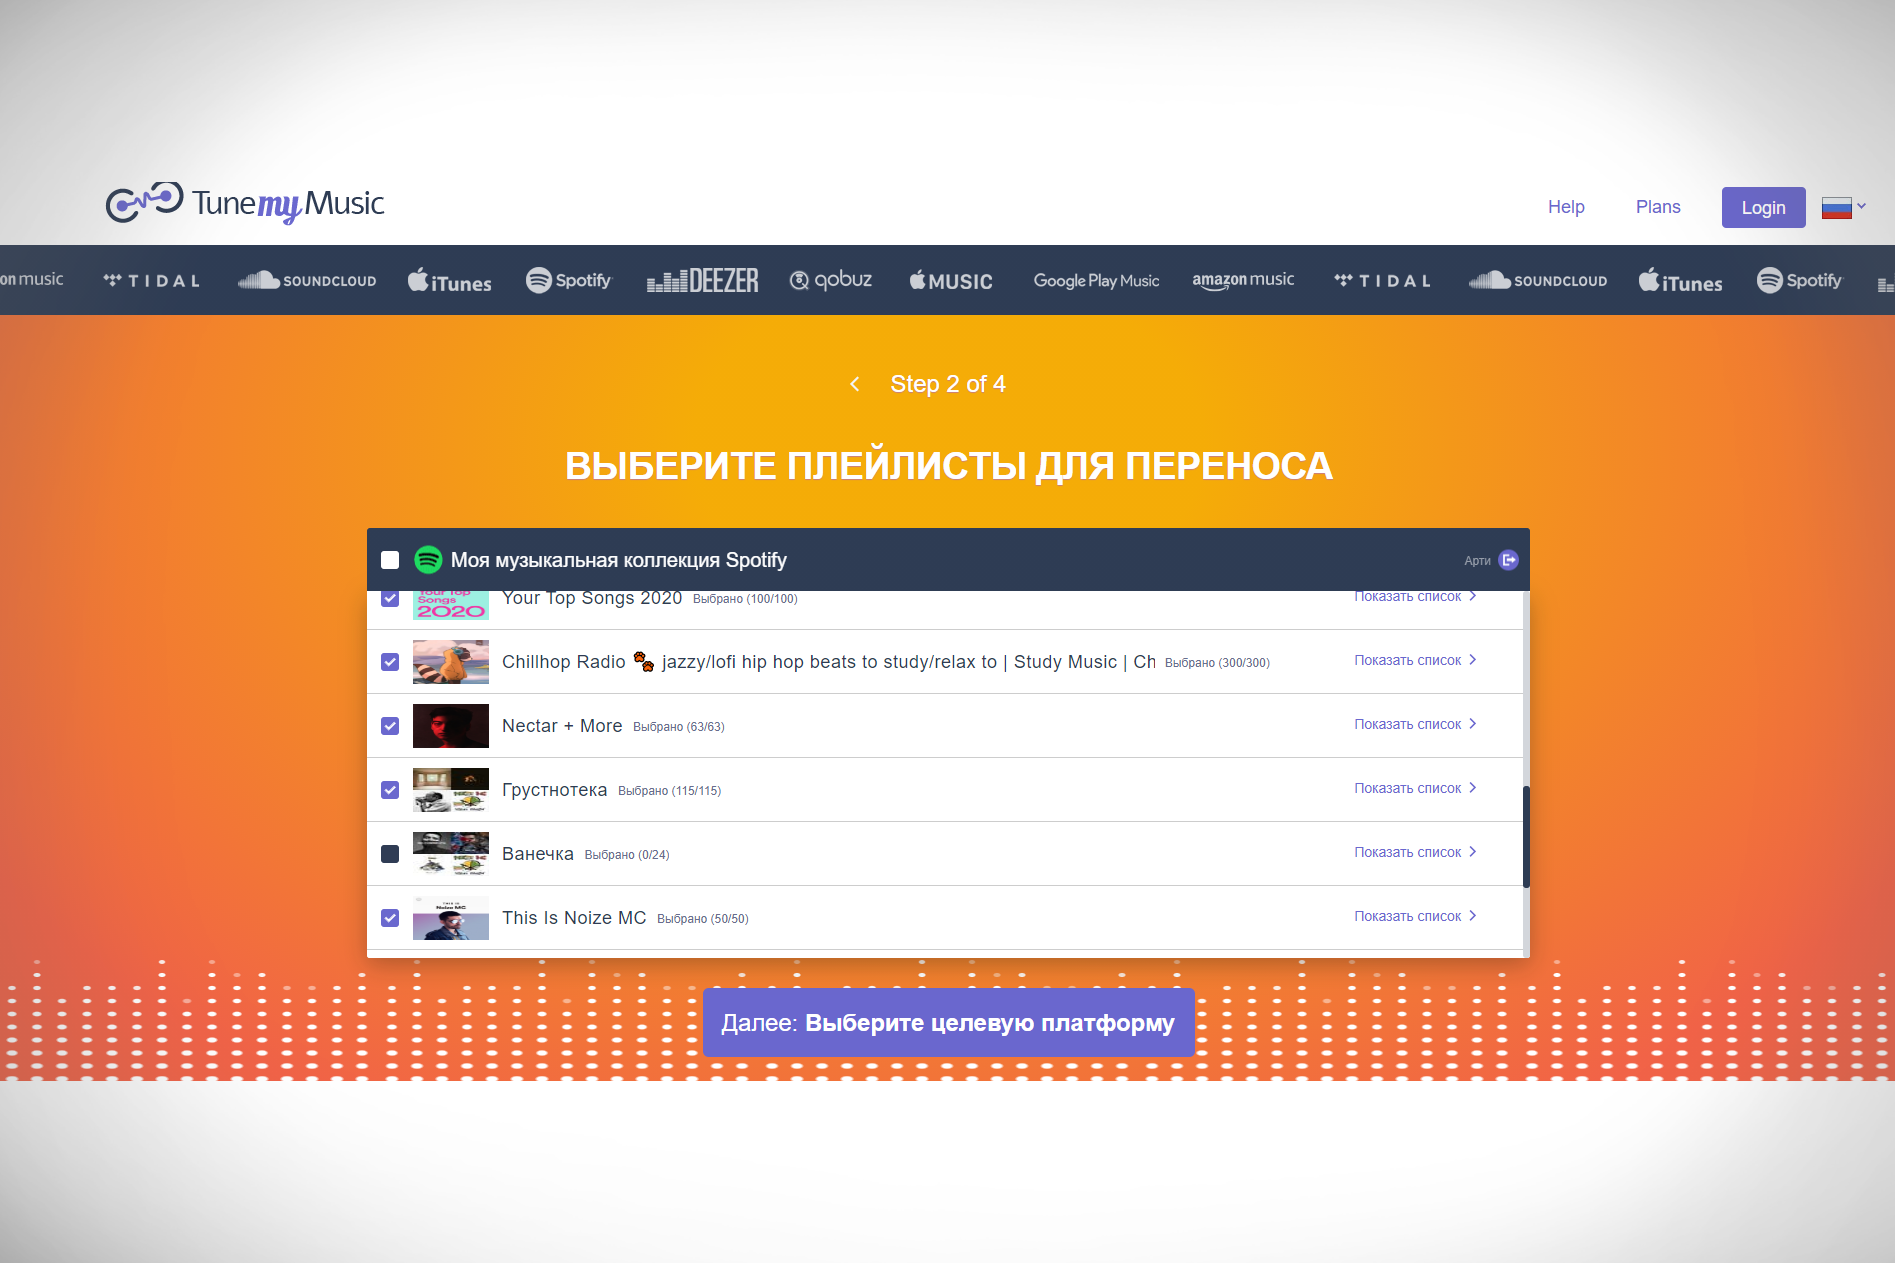Click the Google Play Music logo
Screen dimensions: 1895x1263
(1096, 281)
